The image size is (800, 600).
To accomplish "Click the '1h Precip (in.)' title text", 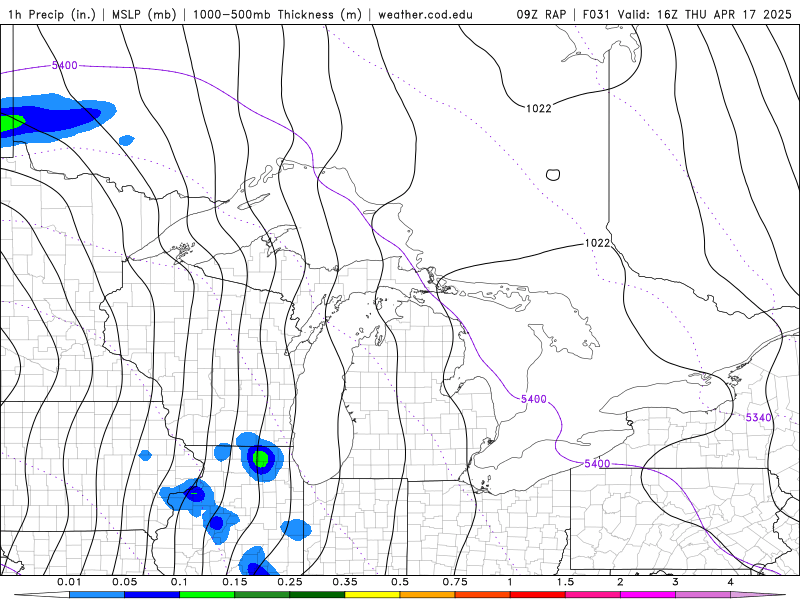I will tap(52, 14).
